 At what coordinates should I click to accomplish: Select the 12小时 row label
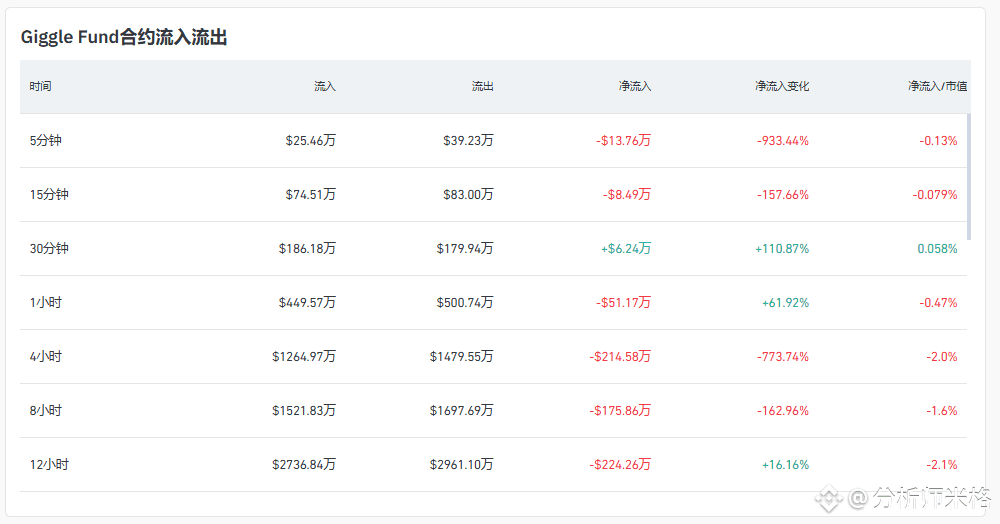49,465
